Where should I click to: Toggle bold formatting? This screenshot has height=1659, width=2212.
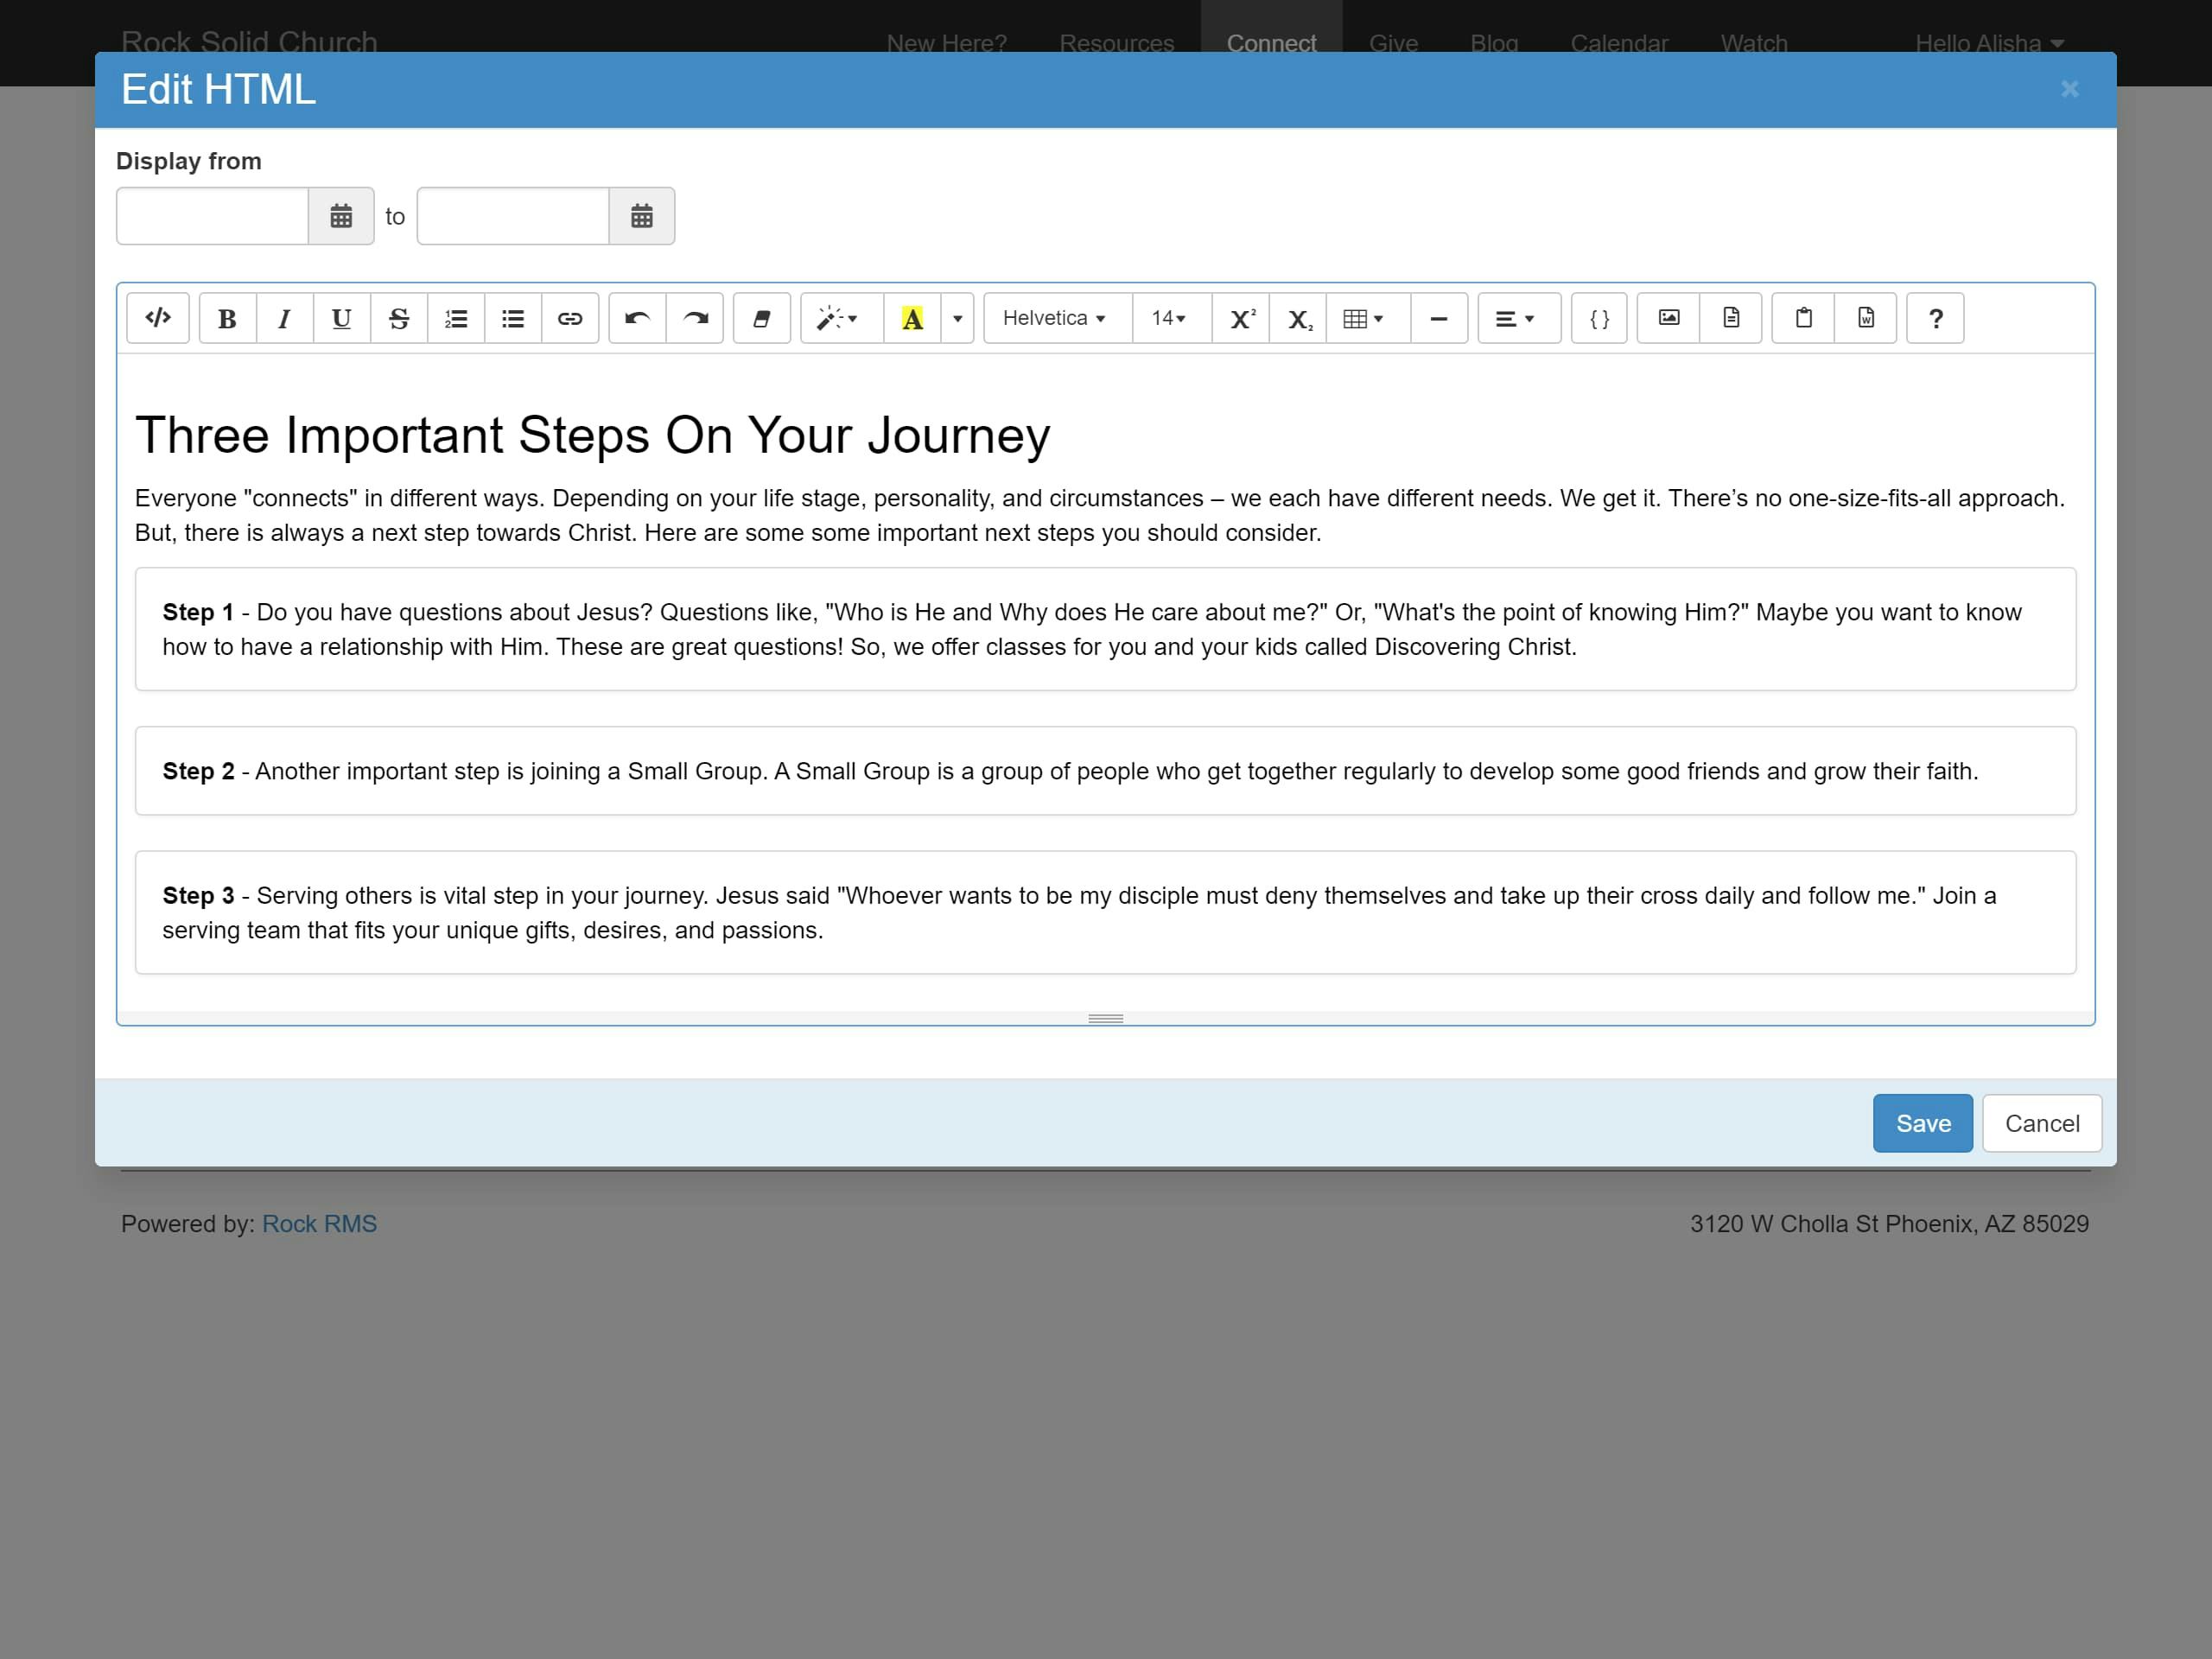[227, 318]
